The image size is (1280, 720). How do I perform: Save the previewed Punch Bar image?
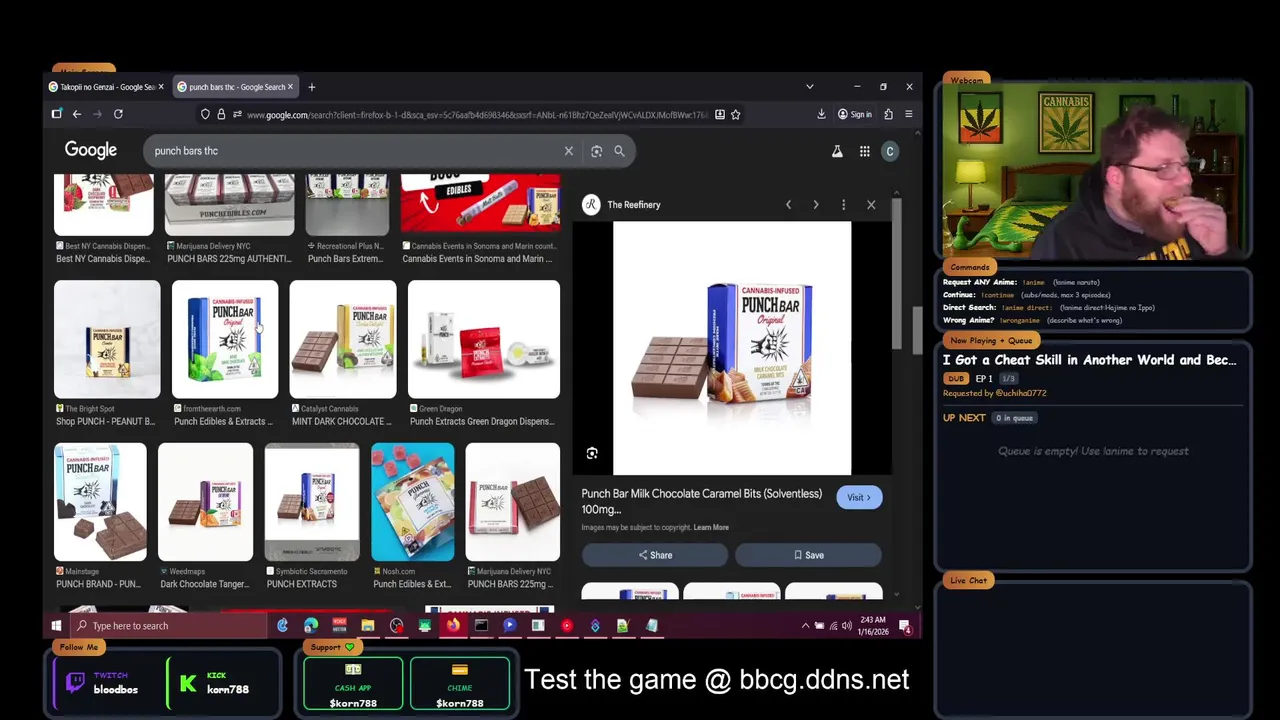coord(808,555)
